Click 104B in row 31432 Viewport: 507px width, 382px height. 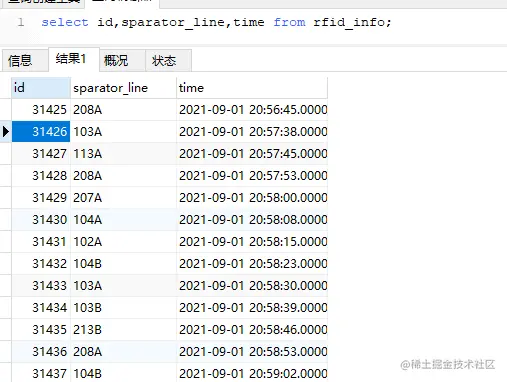(123, 264)
